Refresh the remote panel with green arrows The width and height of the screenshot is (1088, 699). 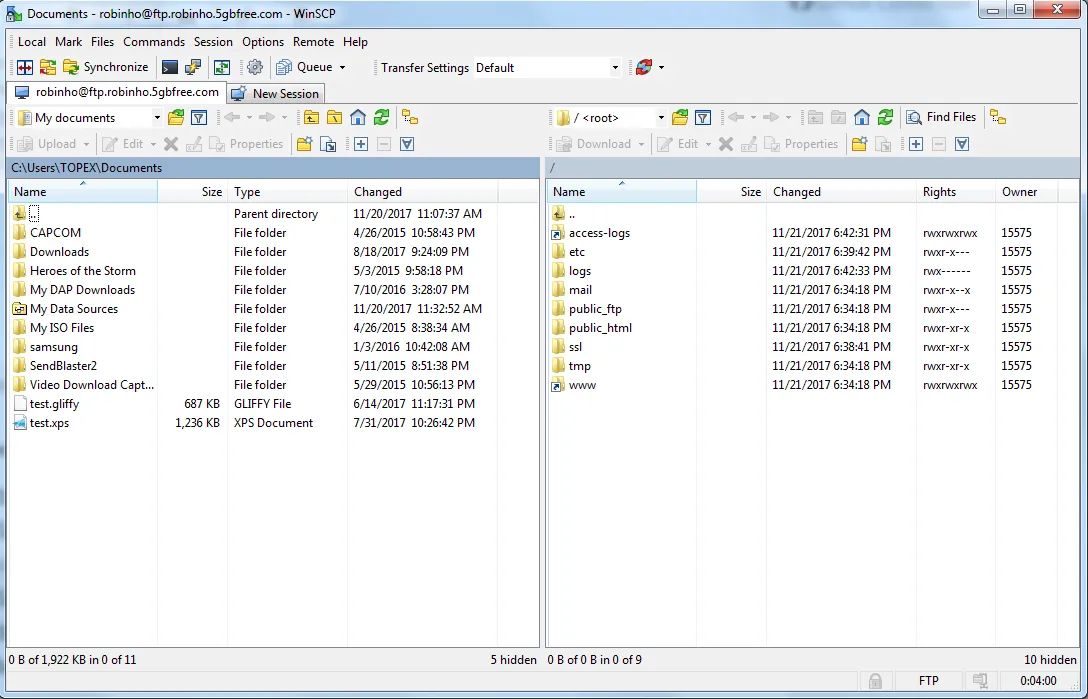pyautogui.click(x=885, y=117)
